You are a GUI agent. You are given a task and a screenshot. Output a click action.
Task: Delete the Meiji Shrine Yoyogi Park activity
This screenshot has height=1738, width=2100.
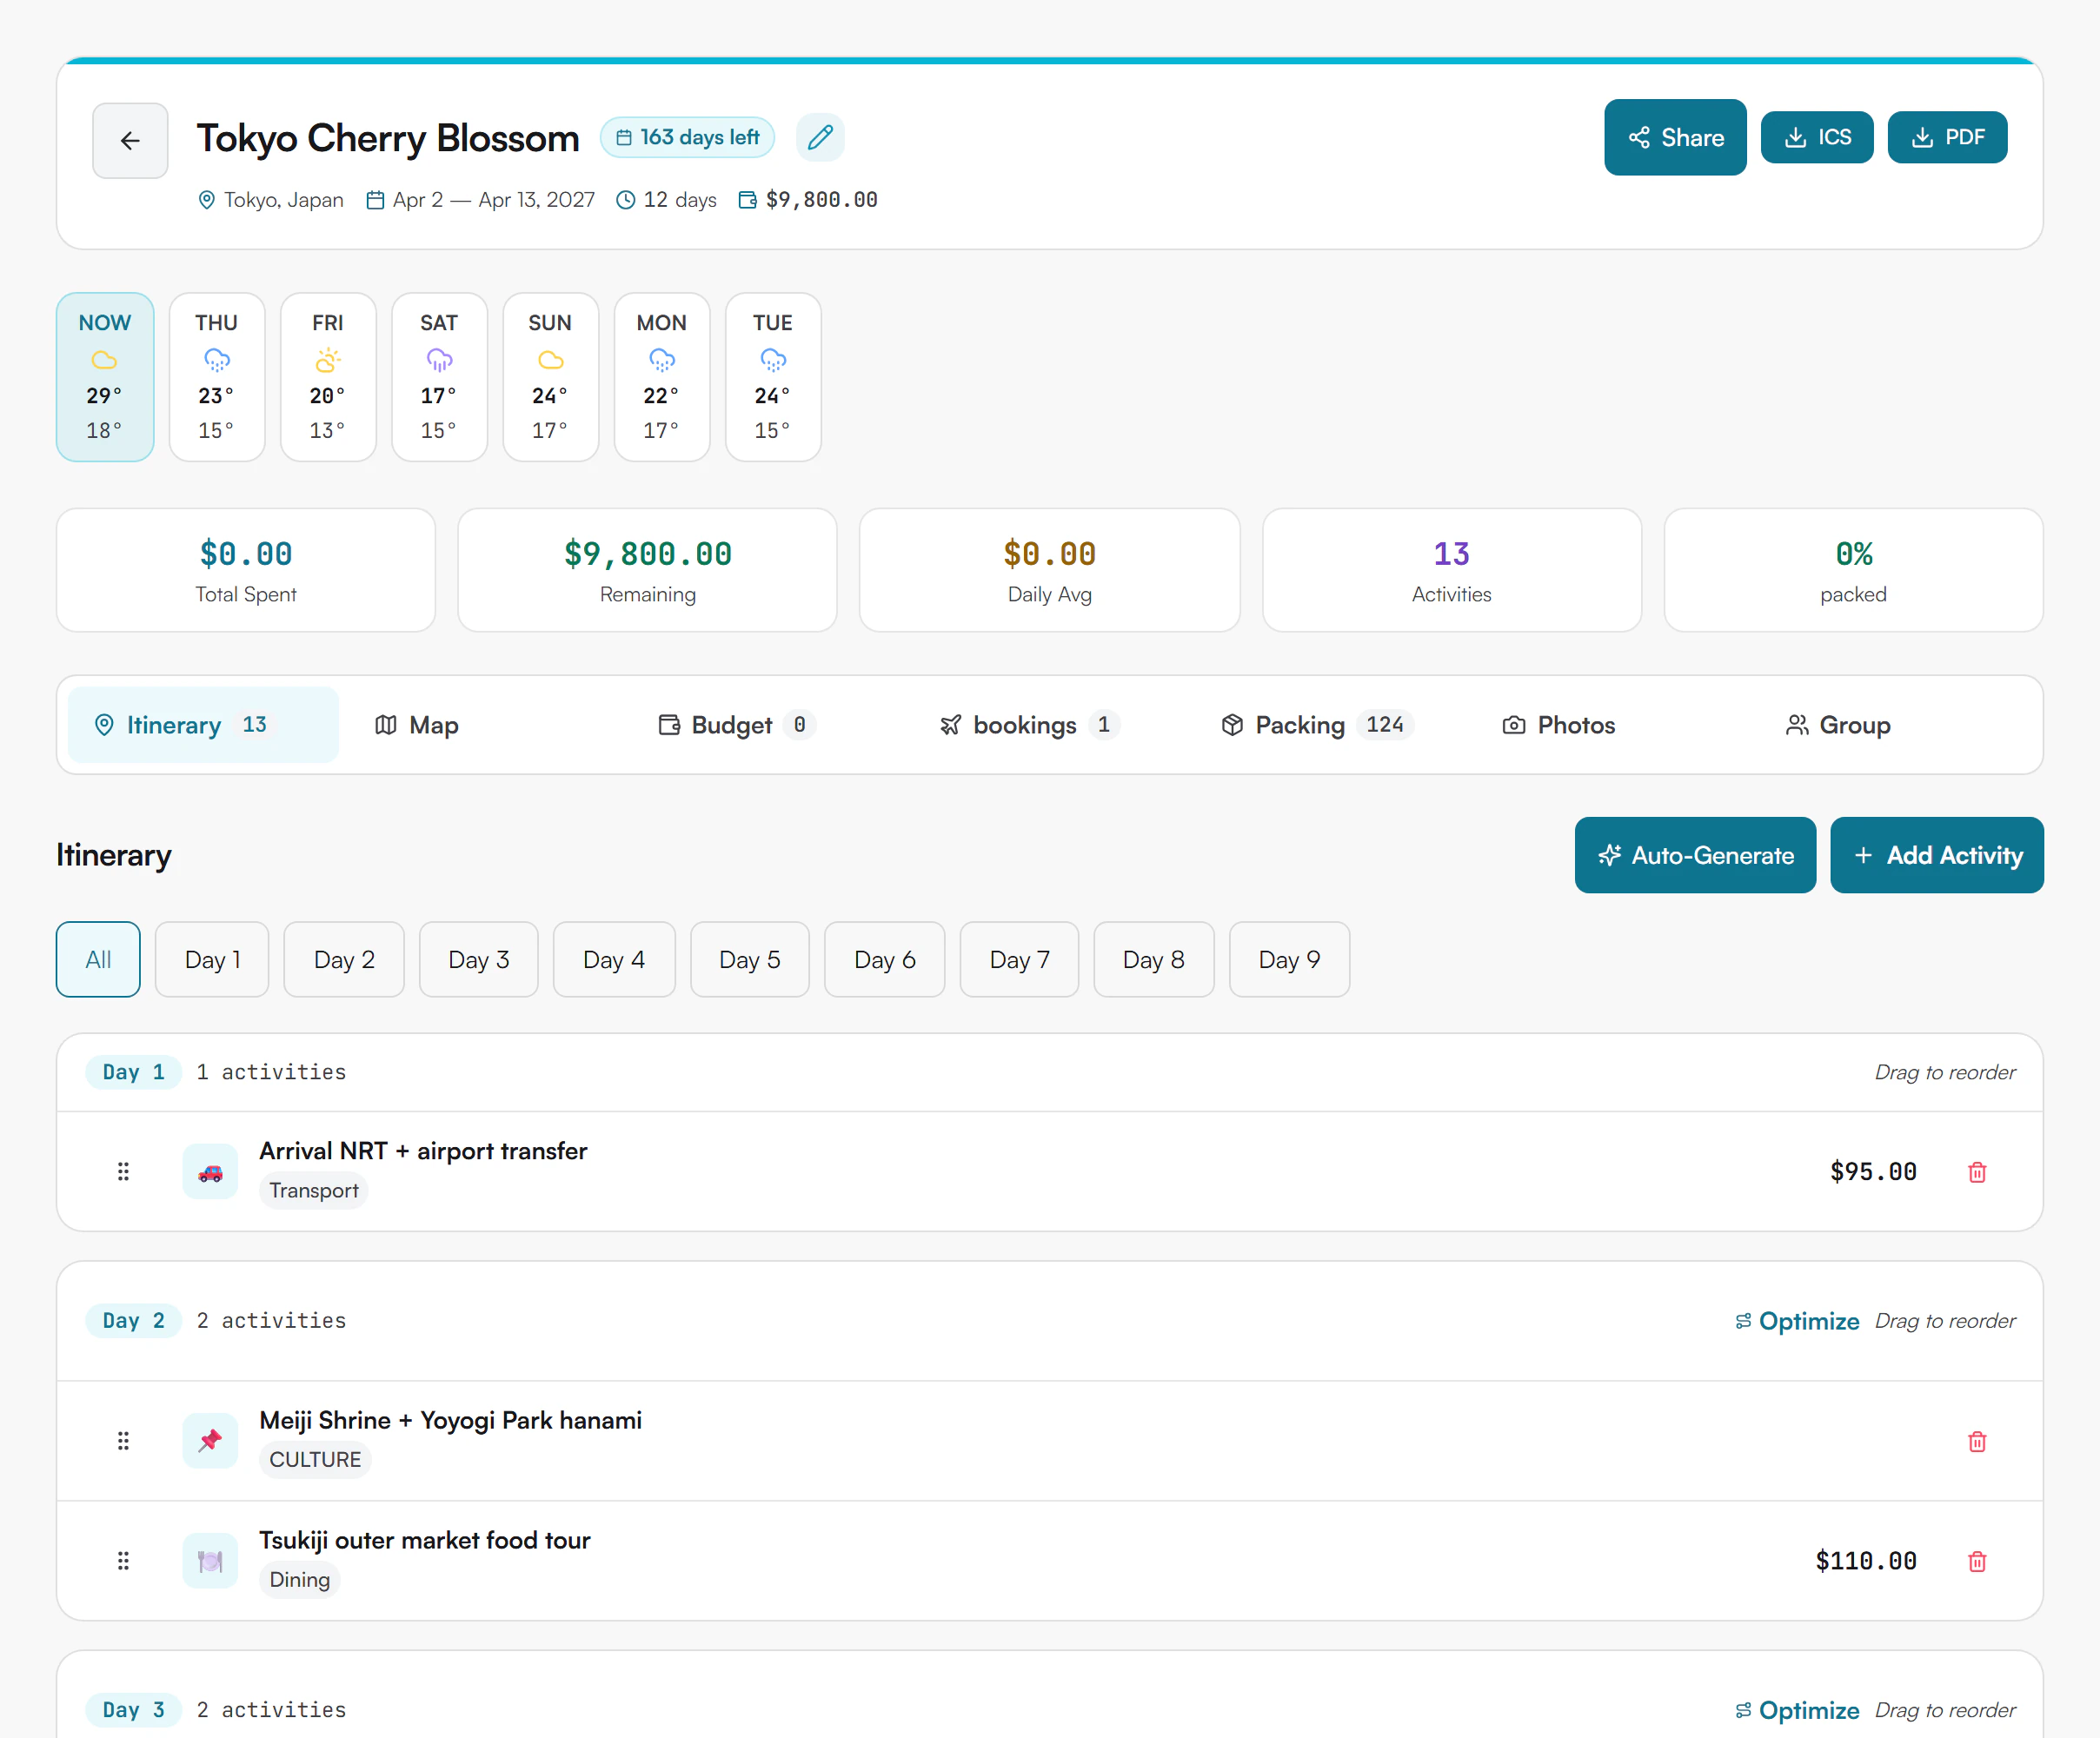(1977, 1441)
